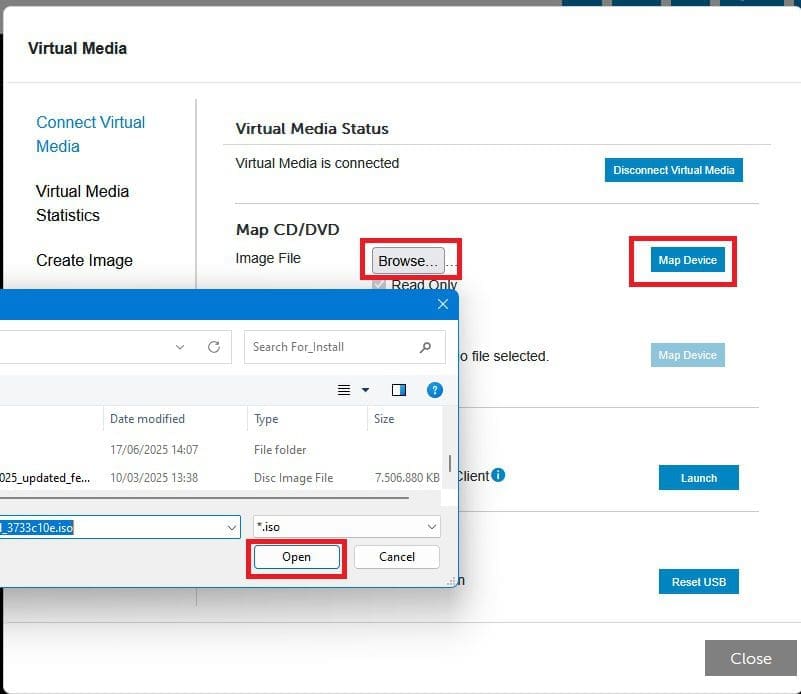Click Browse for image file

coord(408,261)
